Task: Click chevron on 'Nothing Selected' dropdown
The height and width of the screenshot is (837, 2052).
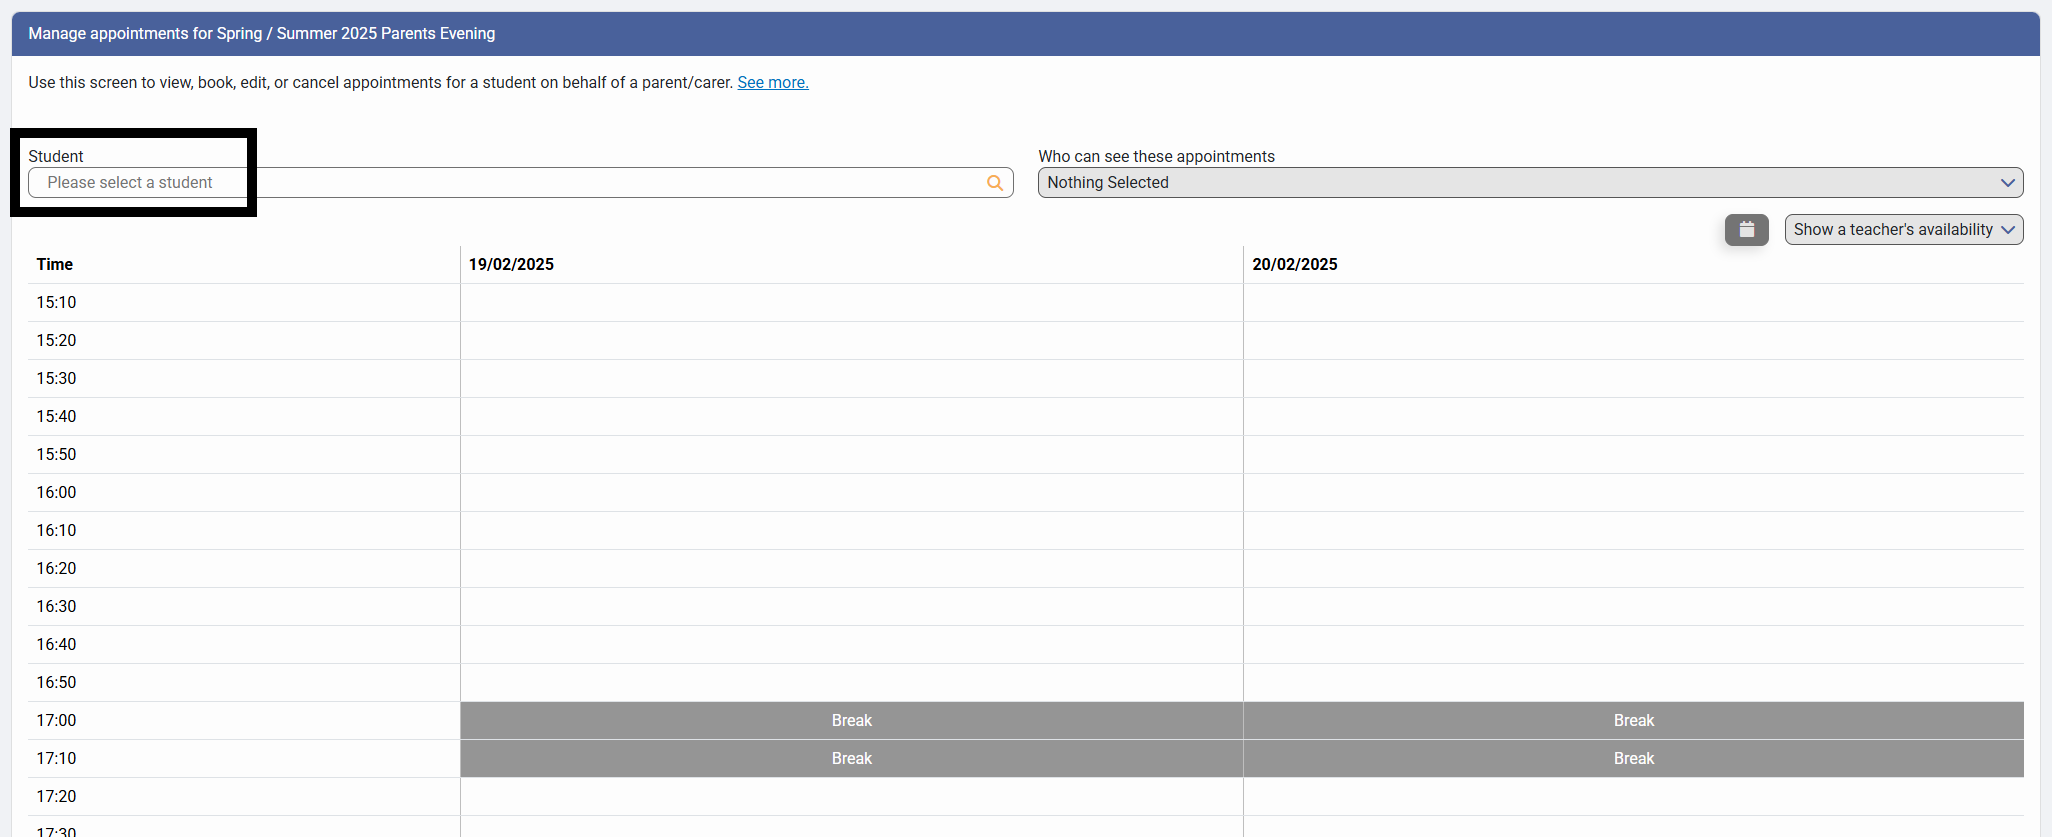Action: [x=2006, y=183]
